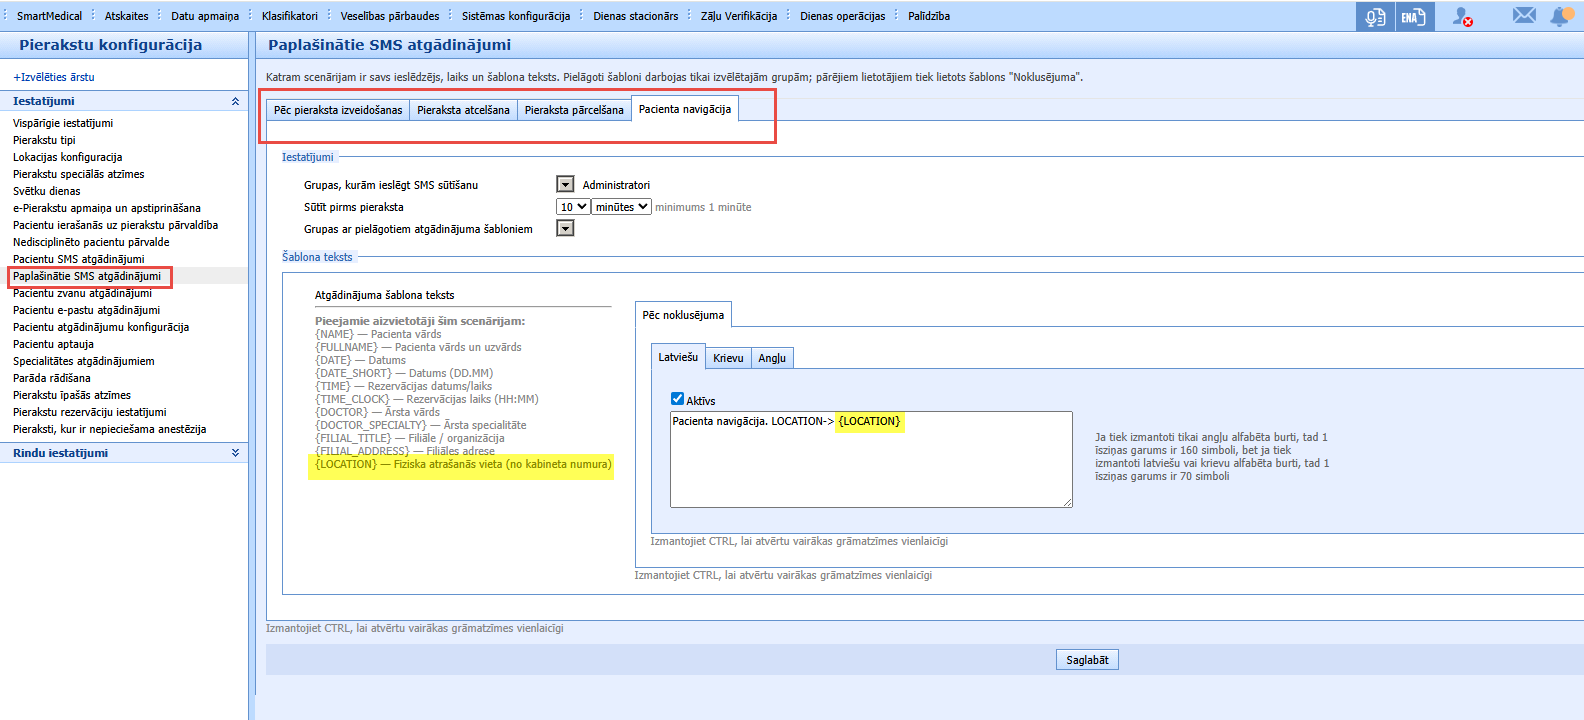Screen dimensions: 1584x720
Task: Open the notification bell icon
Action: 1560,16
